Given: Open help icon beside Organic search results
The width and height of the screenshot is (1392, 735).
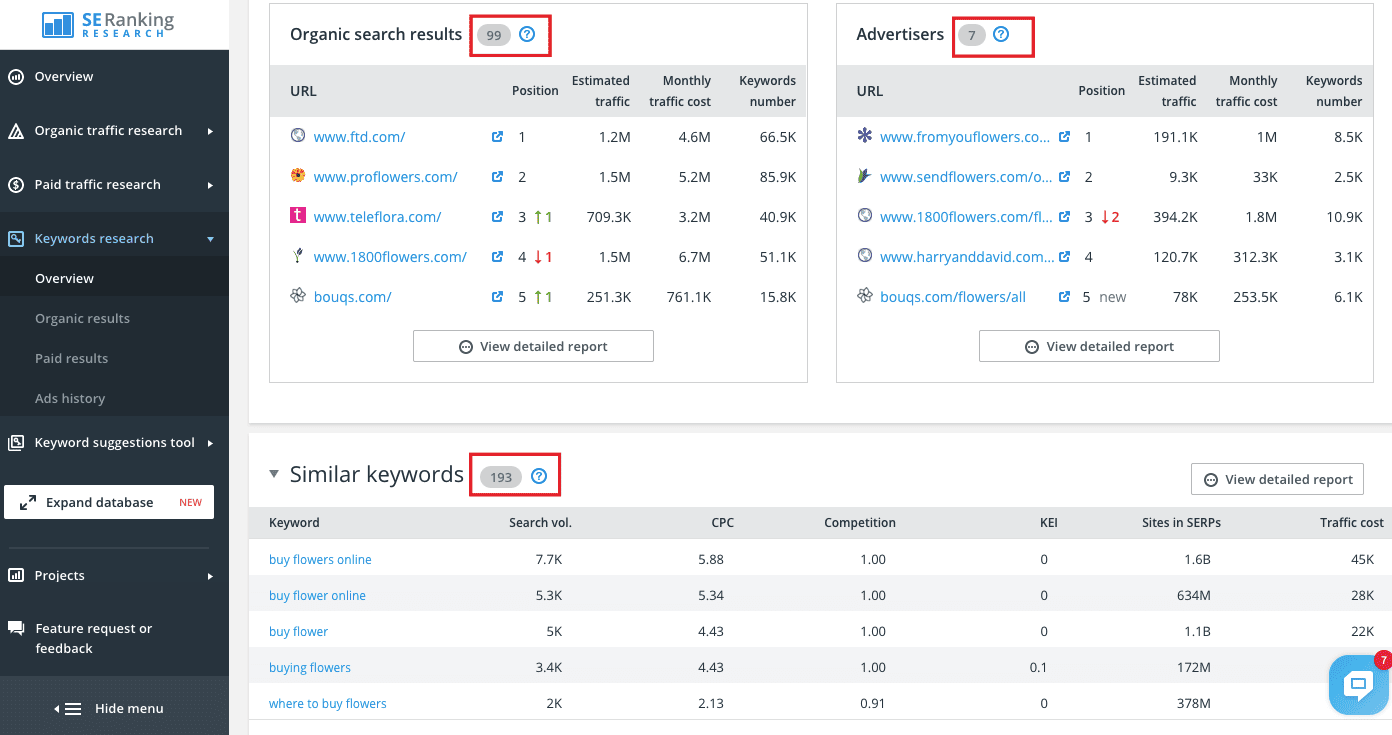Looking at the screenshot, I should [x=528, y=35].
